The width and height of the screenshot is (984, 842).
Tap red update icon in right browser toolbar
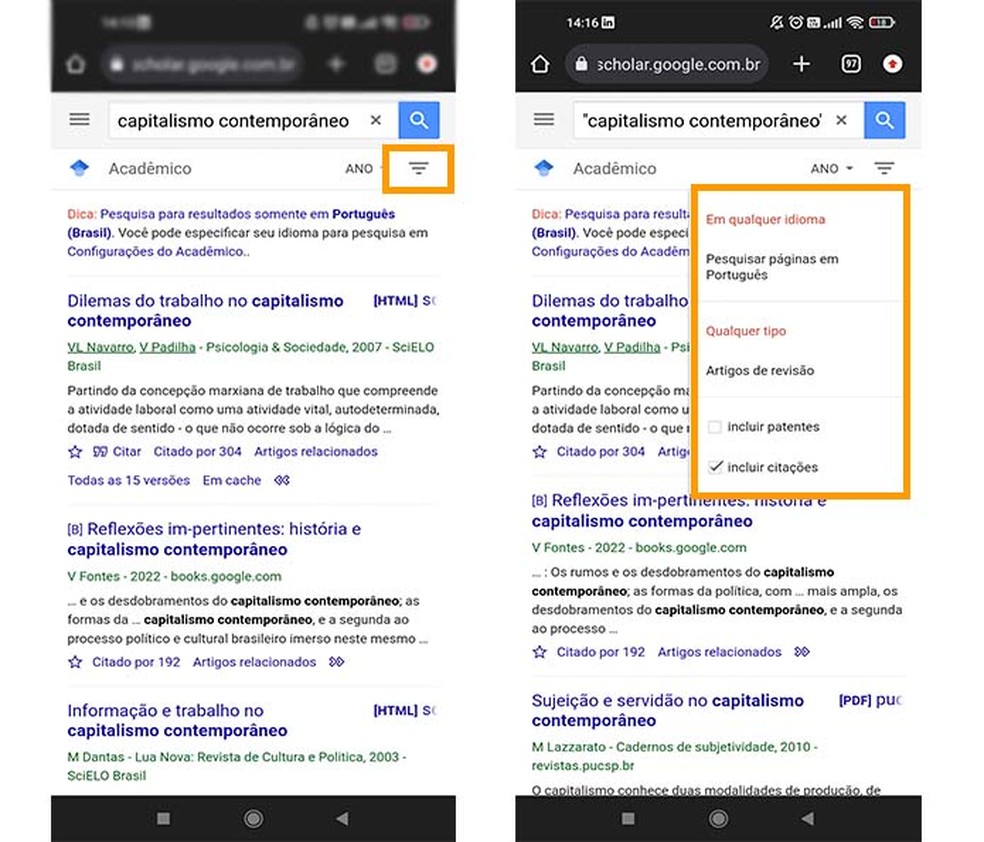point(892,64)
